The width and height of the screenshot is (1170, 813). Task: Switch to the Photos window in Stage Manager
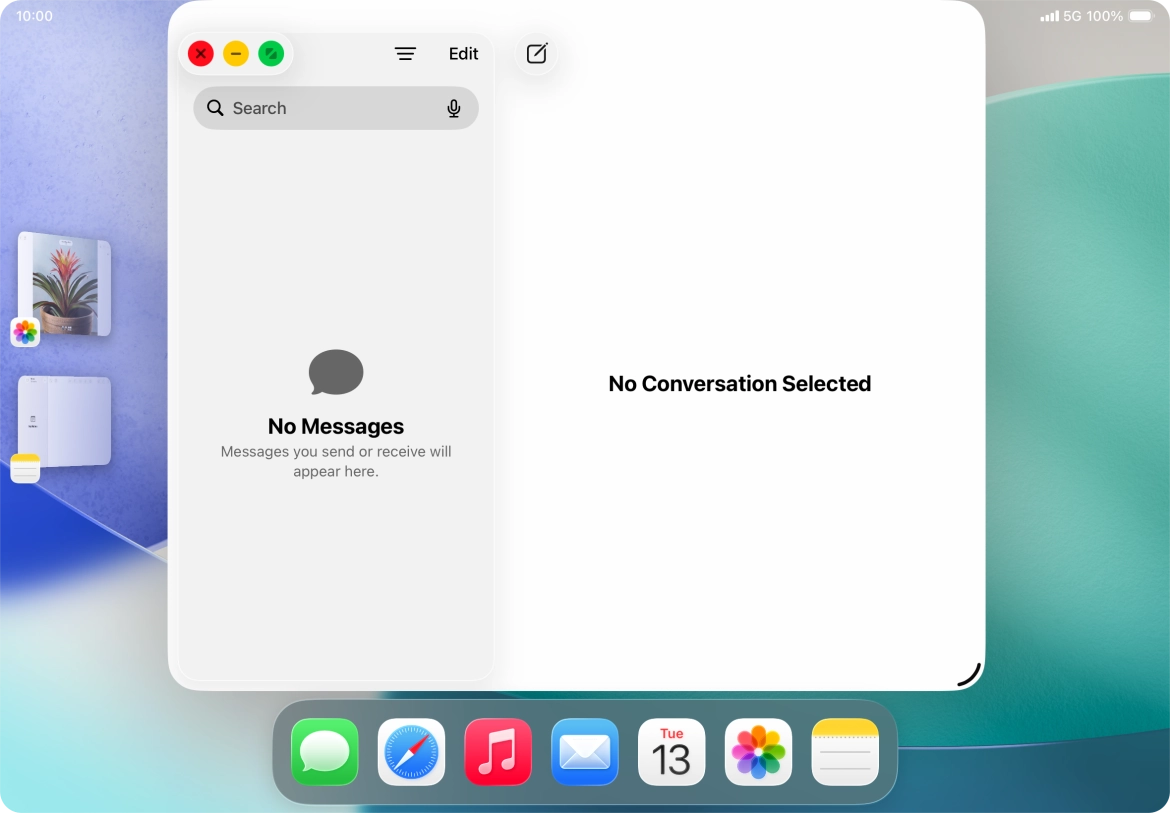pyautogui.click(x=62, y=285)
